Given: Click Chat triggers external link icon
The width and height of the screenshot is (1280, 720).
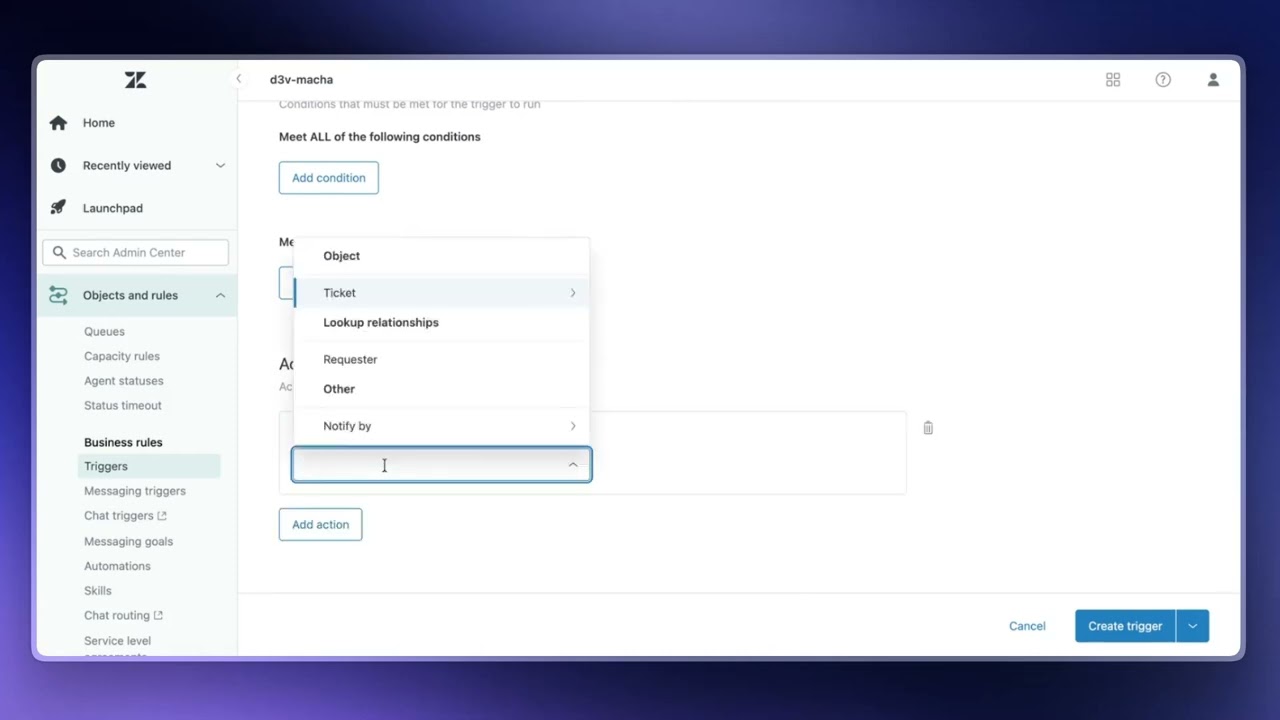Looking at the screenshot, I should [x=162, y=516].
